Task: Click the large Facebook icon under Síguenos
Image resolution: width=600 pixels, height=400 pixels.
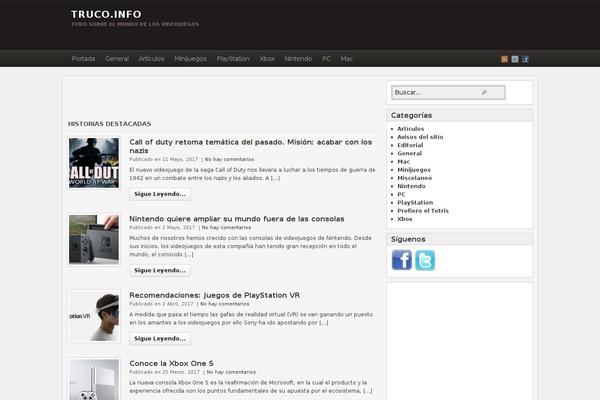Action: pyautogui.click(x=402, y=260)
